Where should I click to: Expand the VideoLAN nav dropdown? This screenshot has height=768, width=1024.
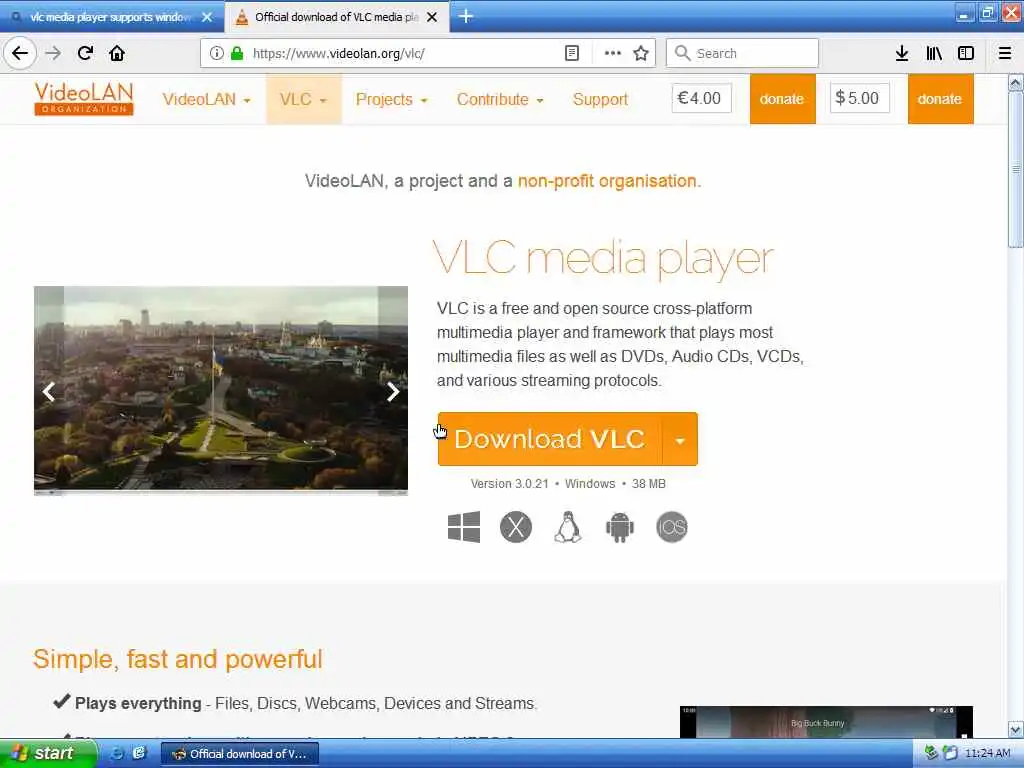click(x=206, y=99)
